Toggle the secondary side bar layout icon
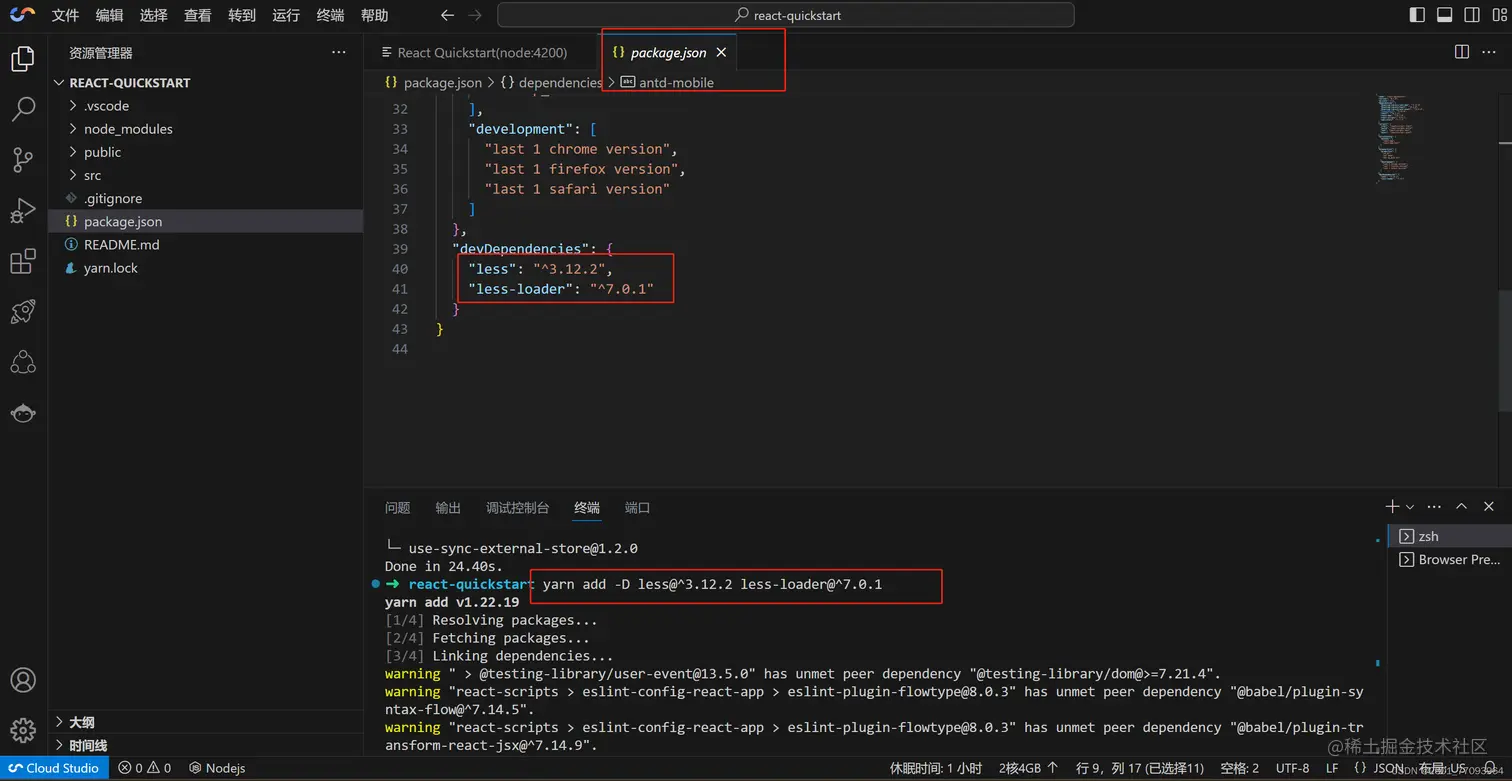 1472,15
